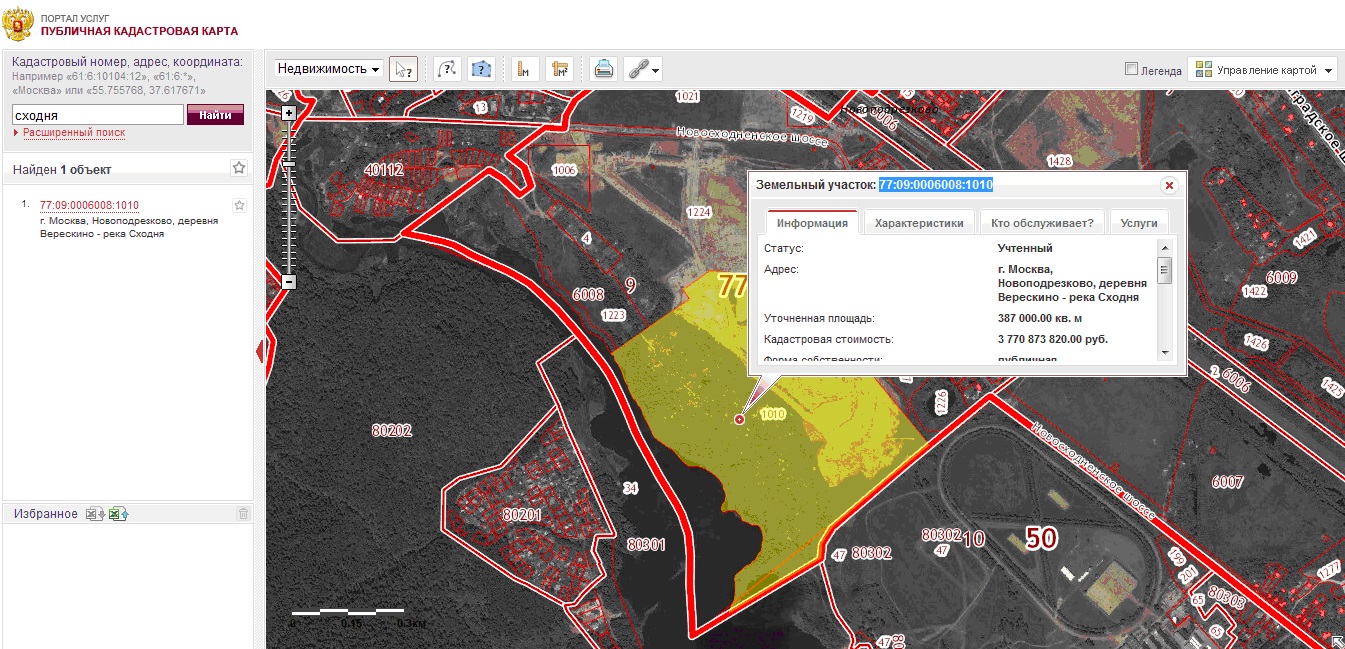Select the identify object cursor tool
The image size is (1345, 649).
coord(403,69)
